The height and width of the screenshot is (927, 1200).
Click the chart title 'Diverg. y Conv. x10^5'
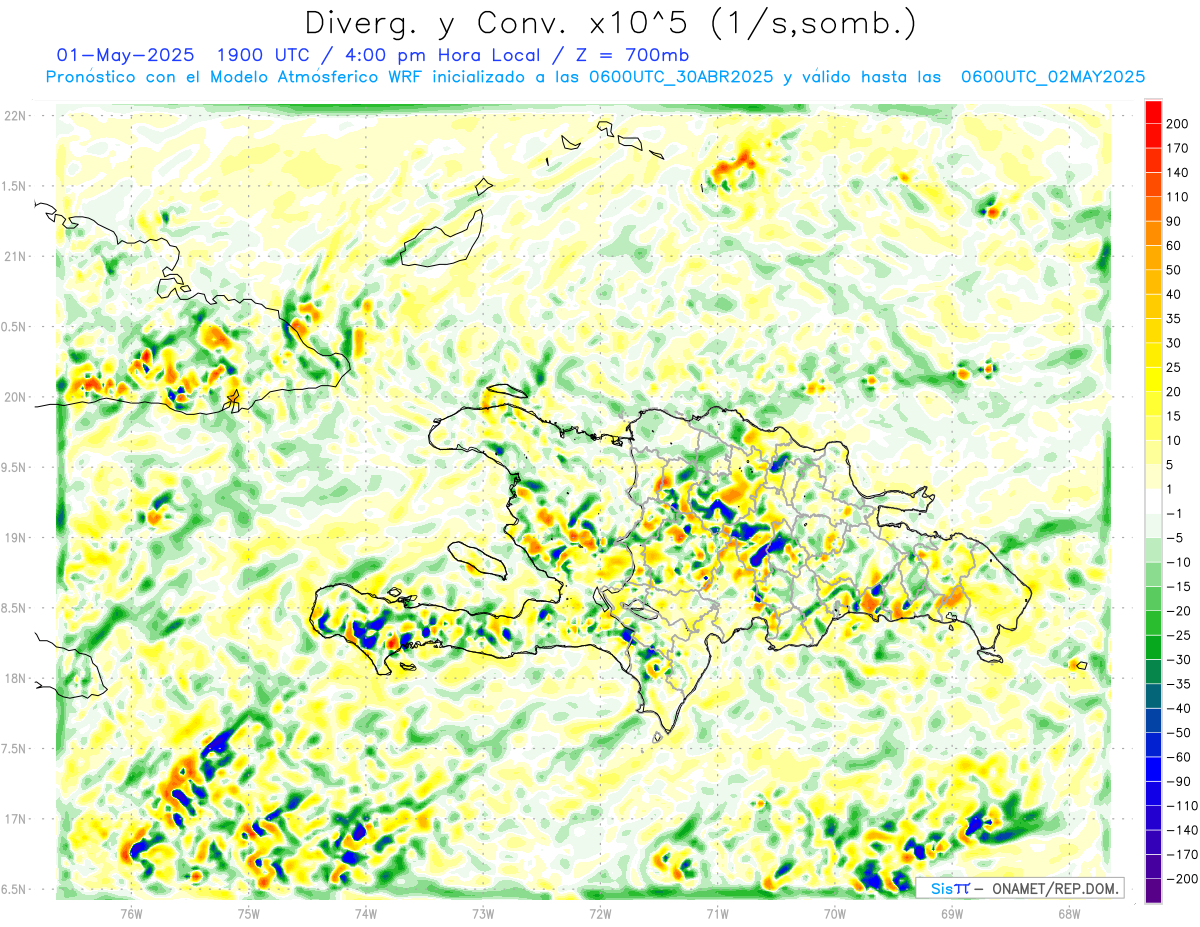[x=502, y=22]
